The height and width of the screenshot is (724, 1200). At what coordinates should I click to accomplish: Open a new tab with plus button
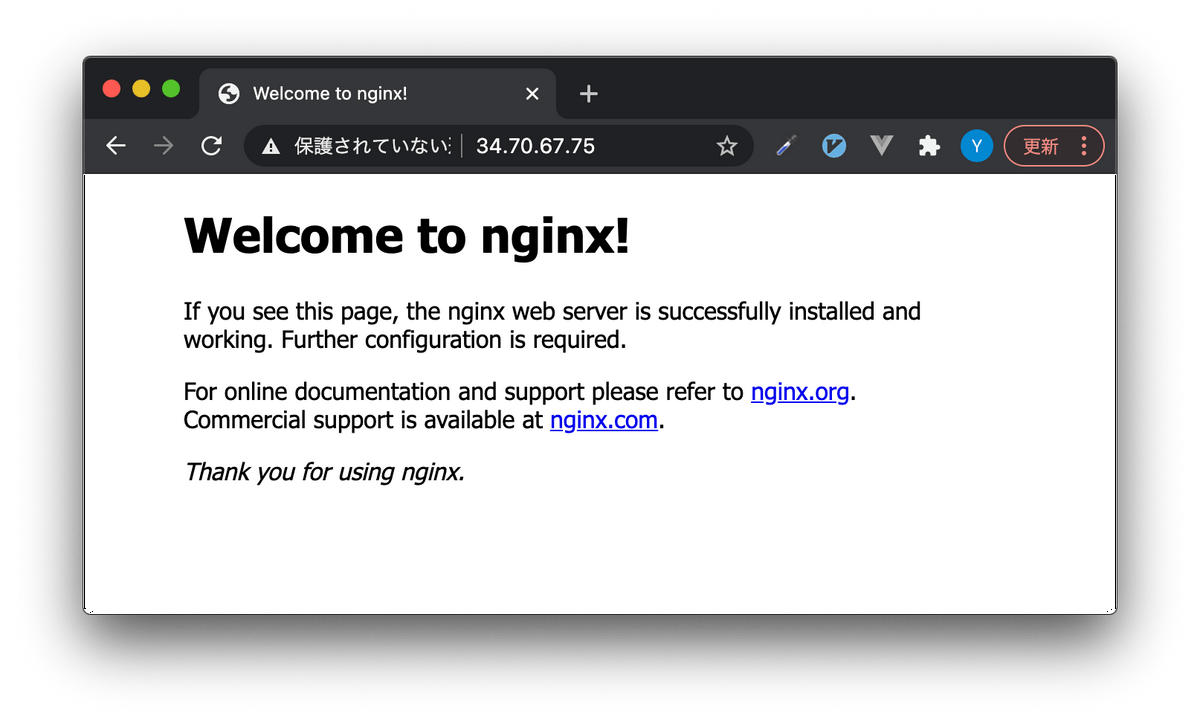[x=589, y=94]
